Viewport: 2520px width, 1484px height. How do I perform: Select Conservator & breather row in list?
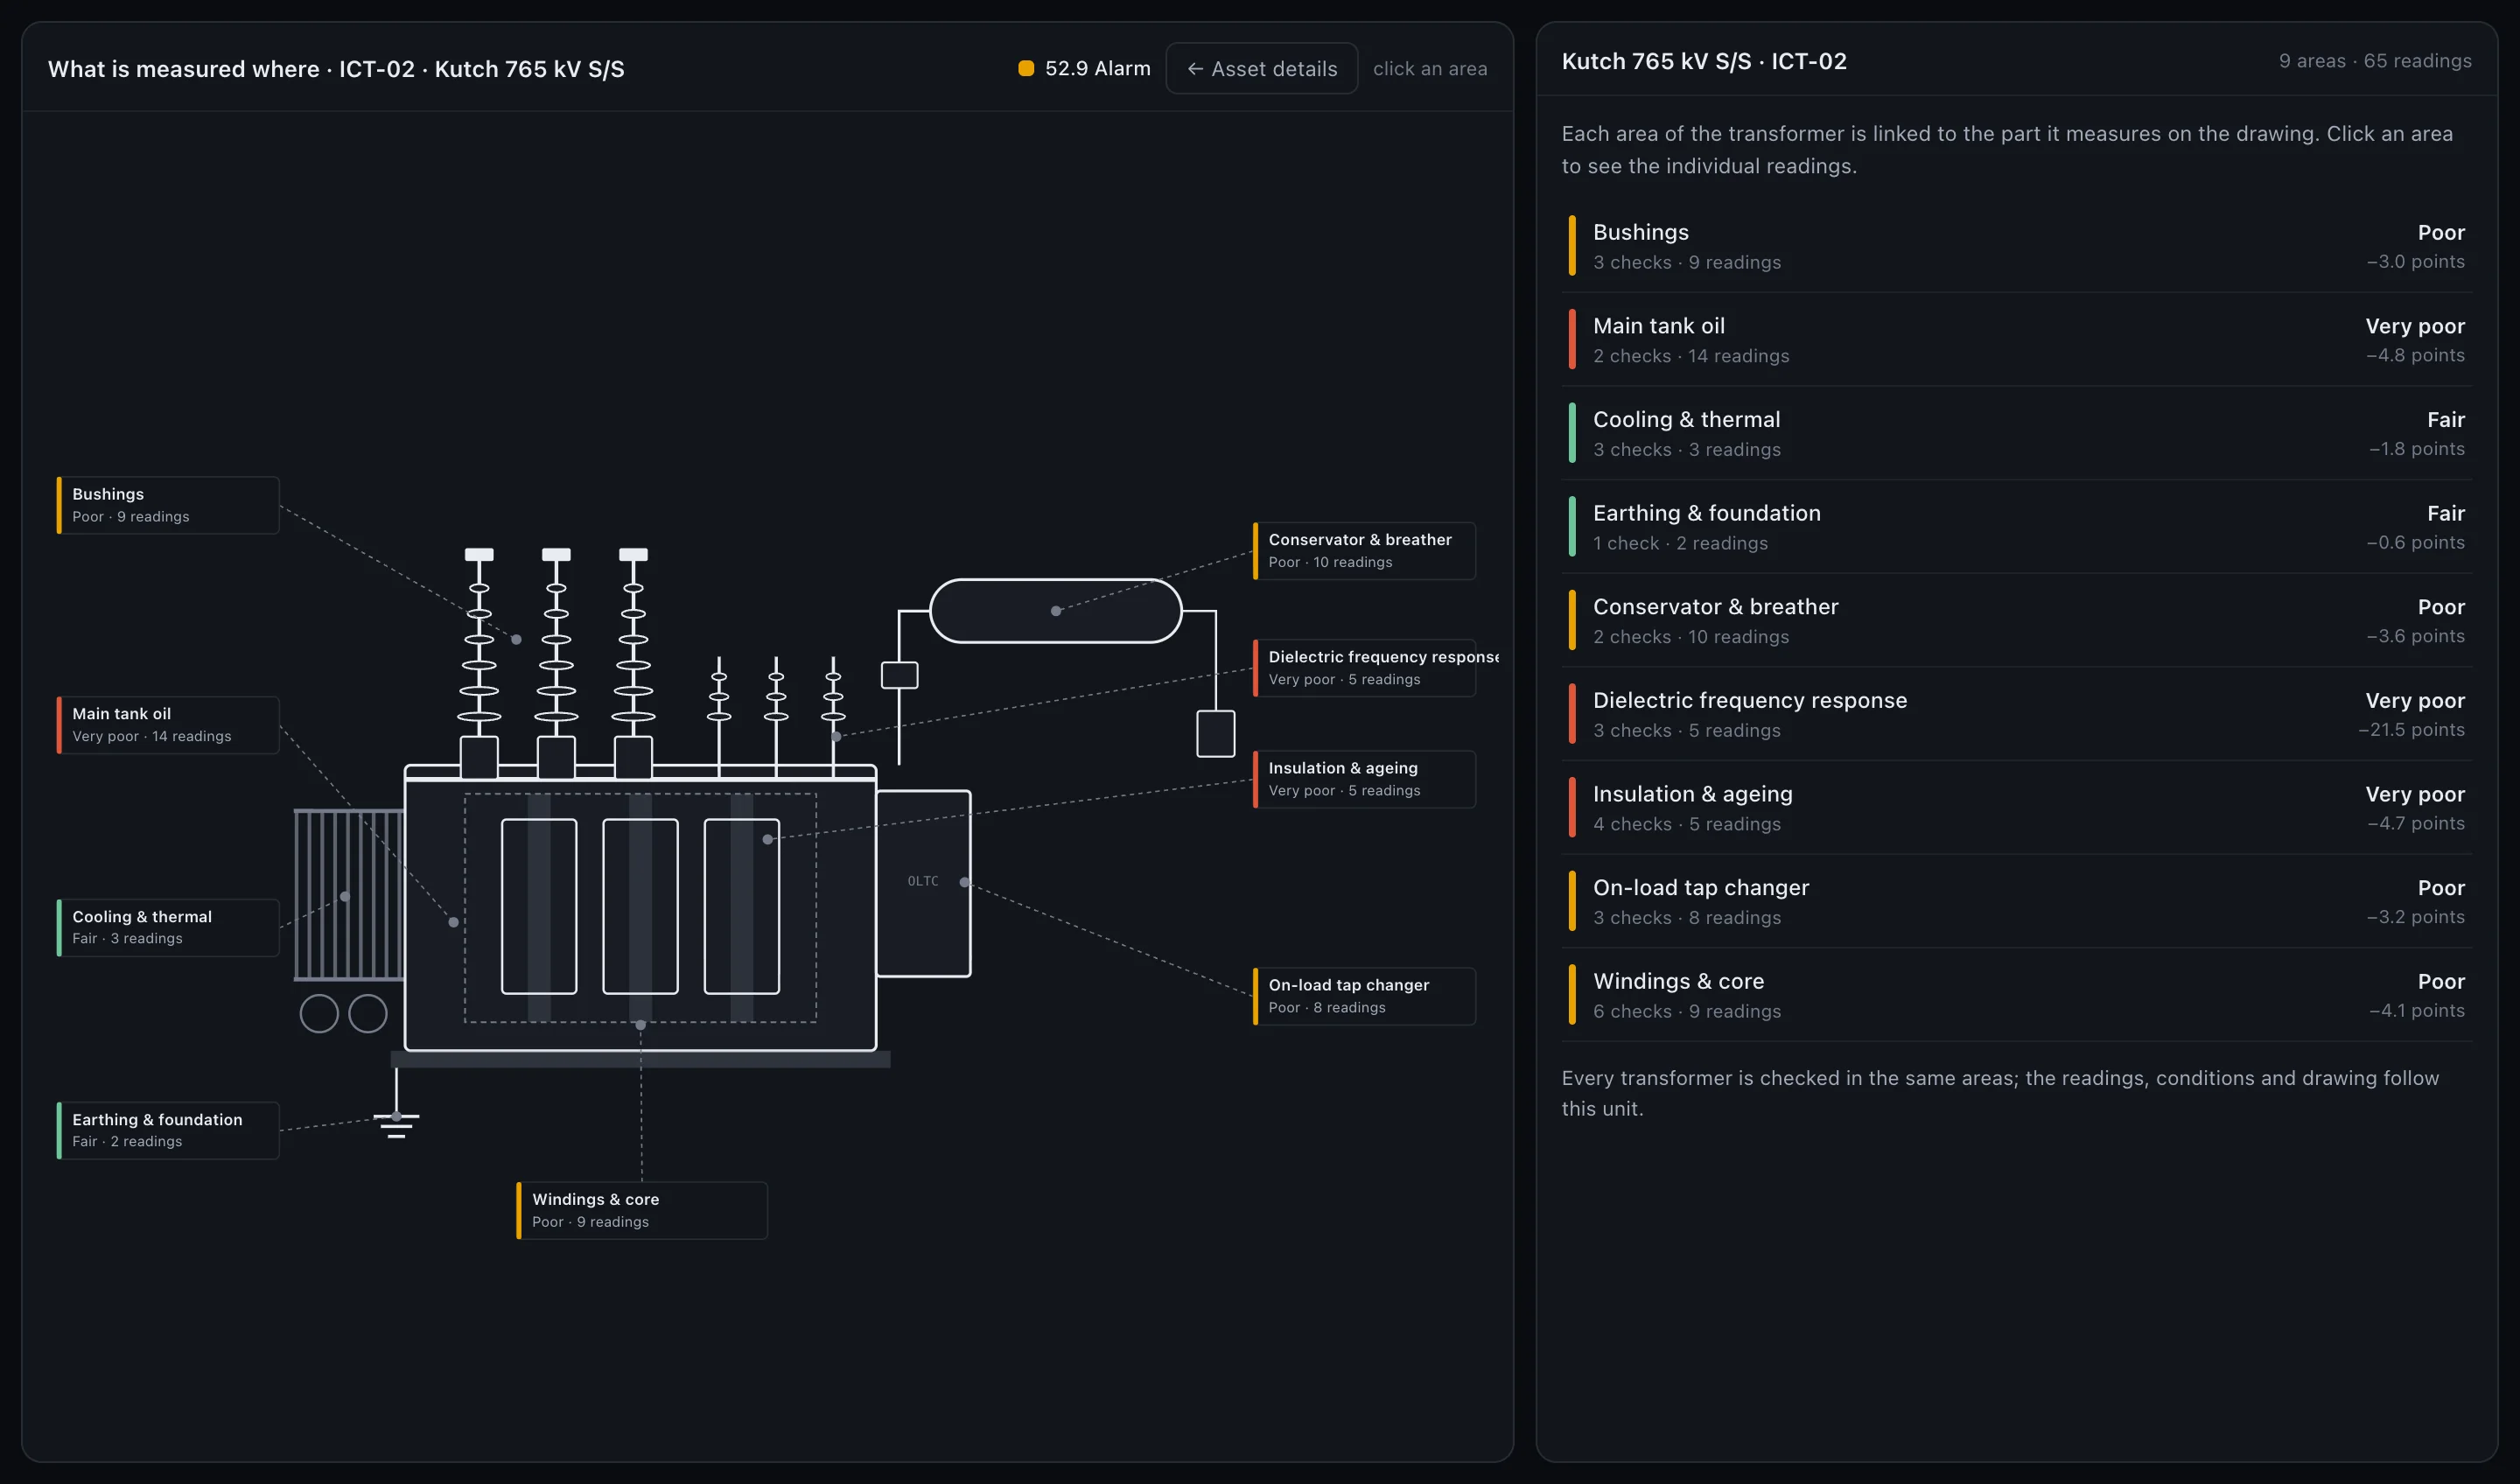[2016, 620]
